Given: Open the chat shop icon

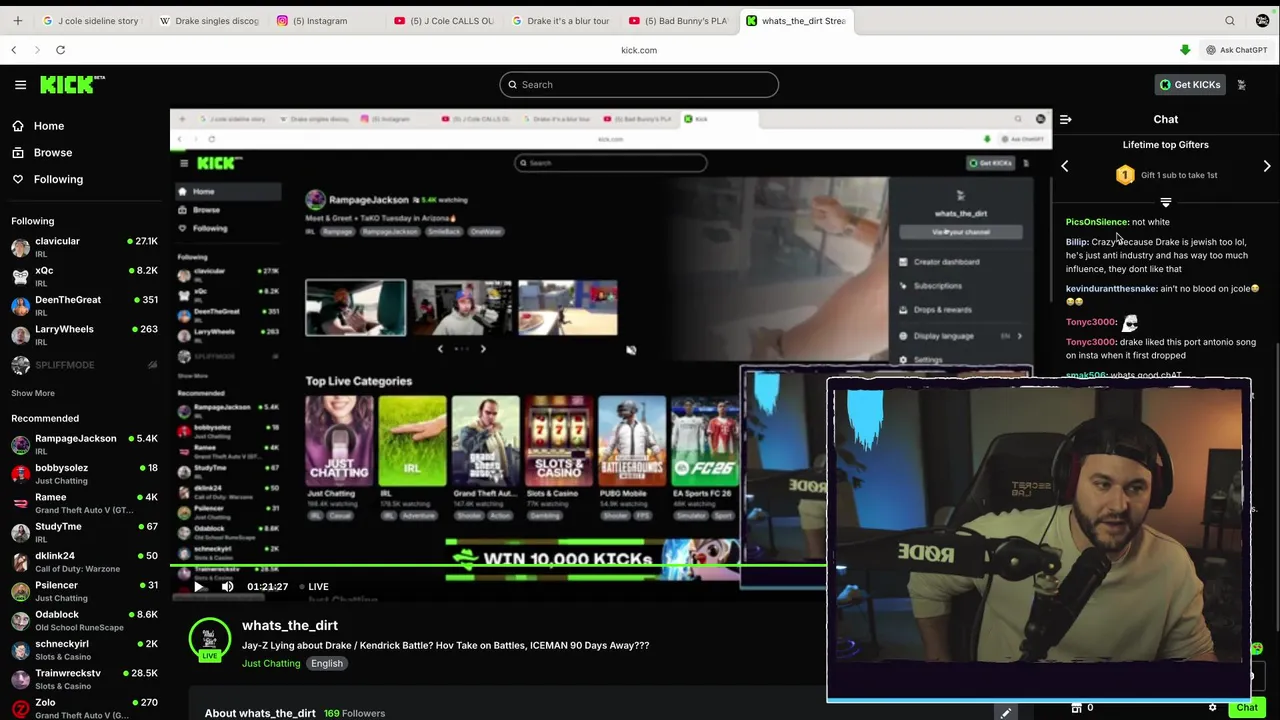Looking at the screenshot, I should [x=1076, y=708].
